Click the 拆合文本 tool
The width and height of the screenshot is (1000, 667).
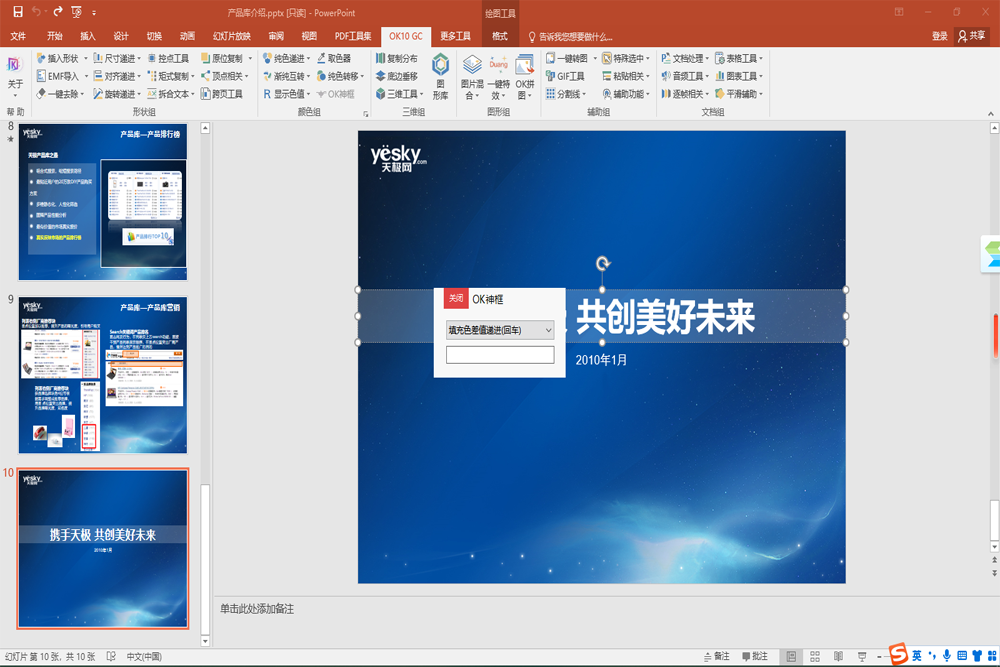170,94
